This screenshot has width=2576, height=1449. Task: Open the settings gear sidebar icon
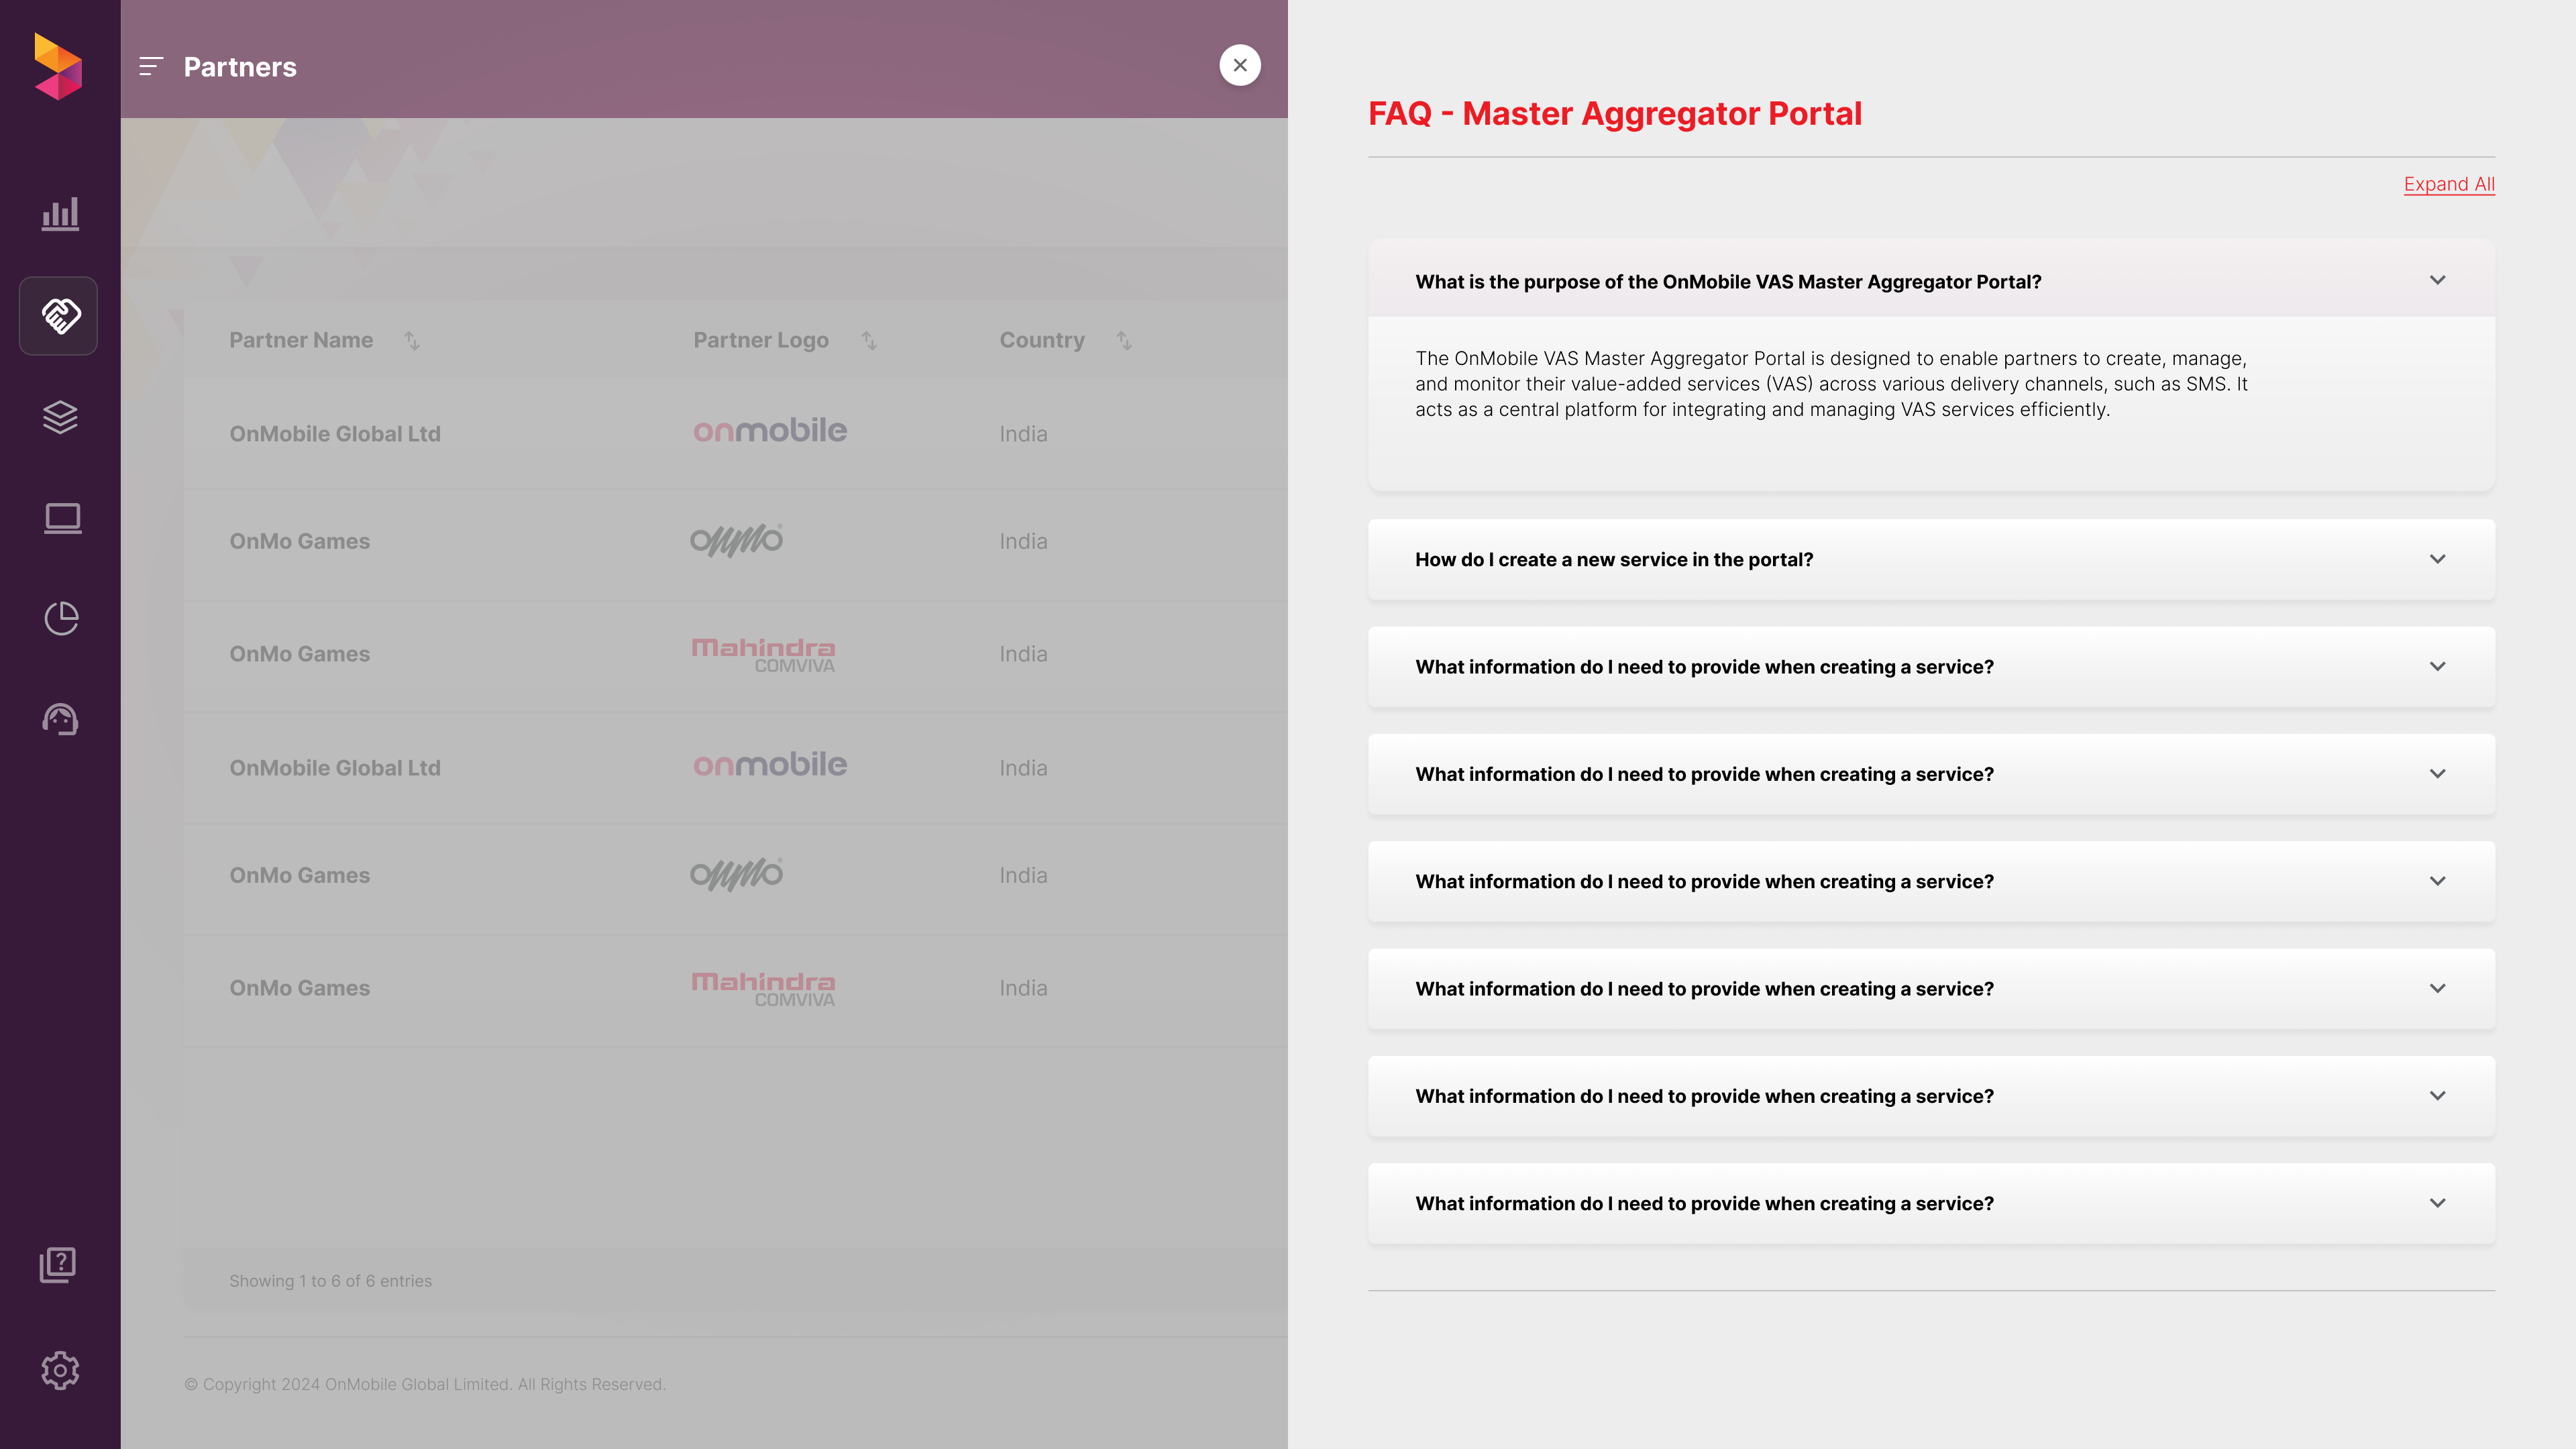60,1370
